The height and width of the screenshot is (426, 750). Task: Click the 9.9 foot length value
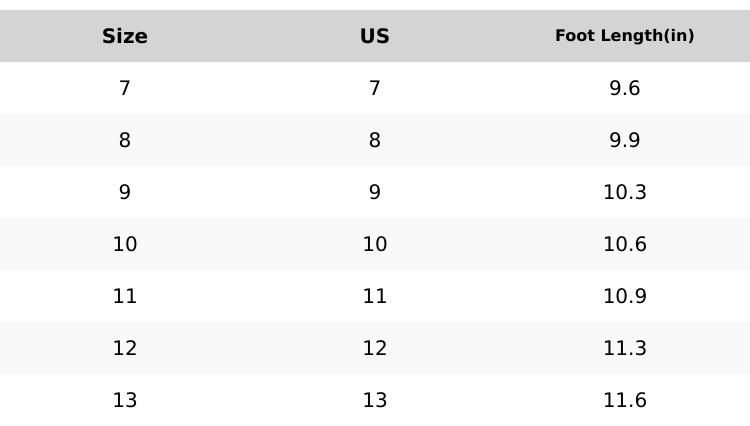pyautogui.click(x=625, y=140)
